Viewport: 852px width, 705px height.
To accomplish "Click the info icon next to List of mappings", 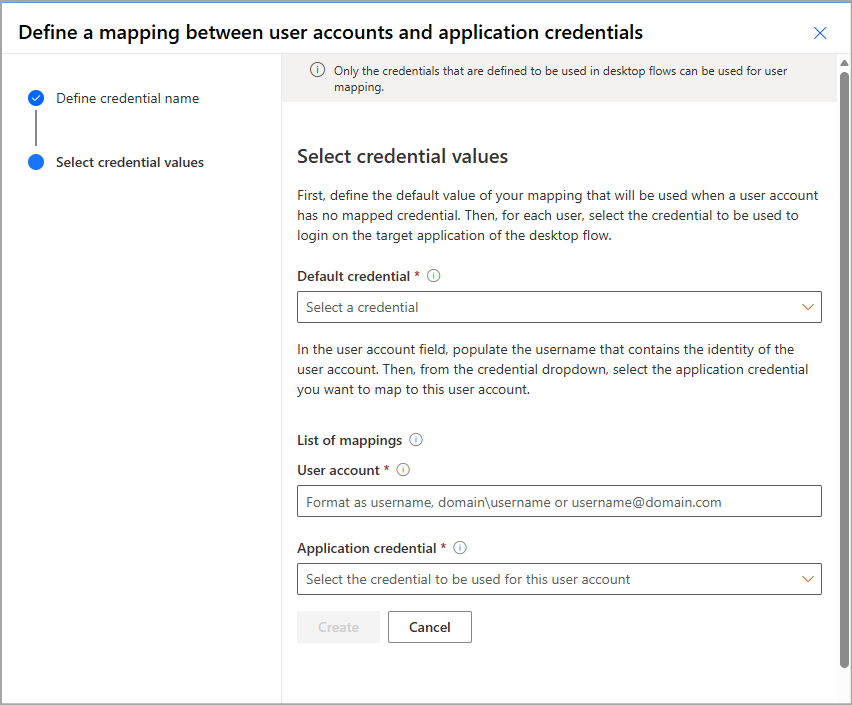I will click(x=416, y=440).
